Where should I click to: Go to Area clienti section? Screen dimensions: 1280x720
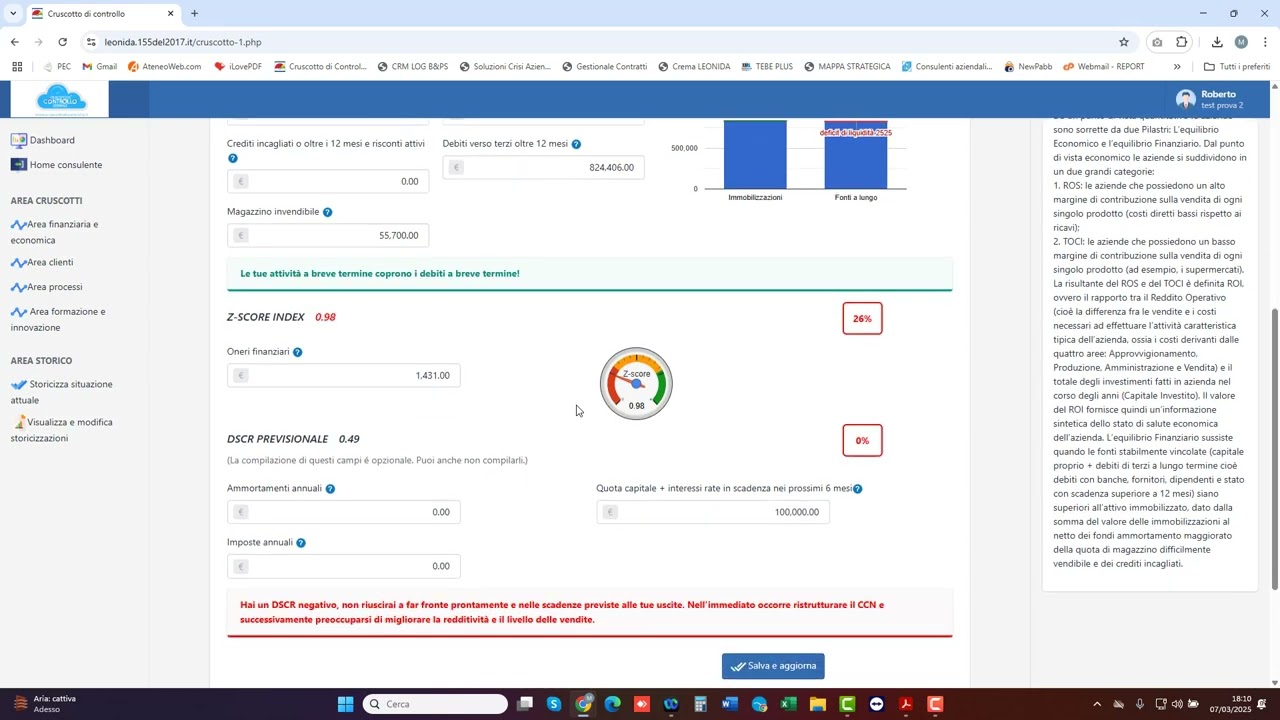pos(50,262)
